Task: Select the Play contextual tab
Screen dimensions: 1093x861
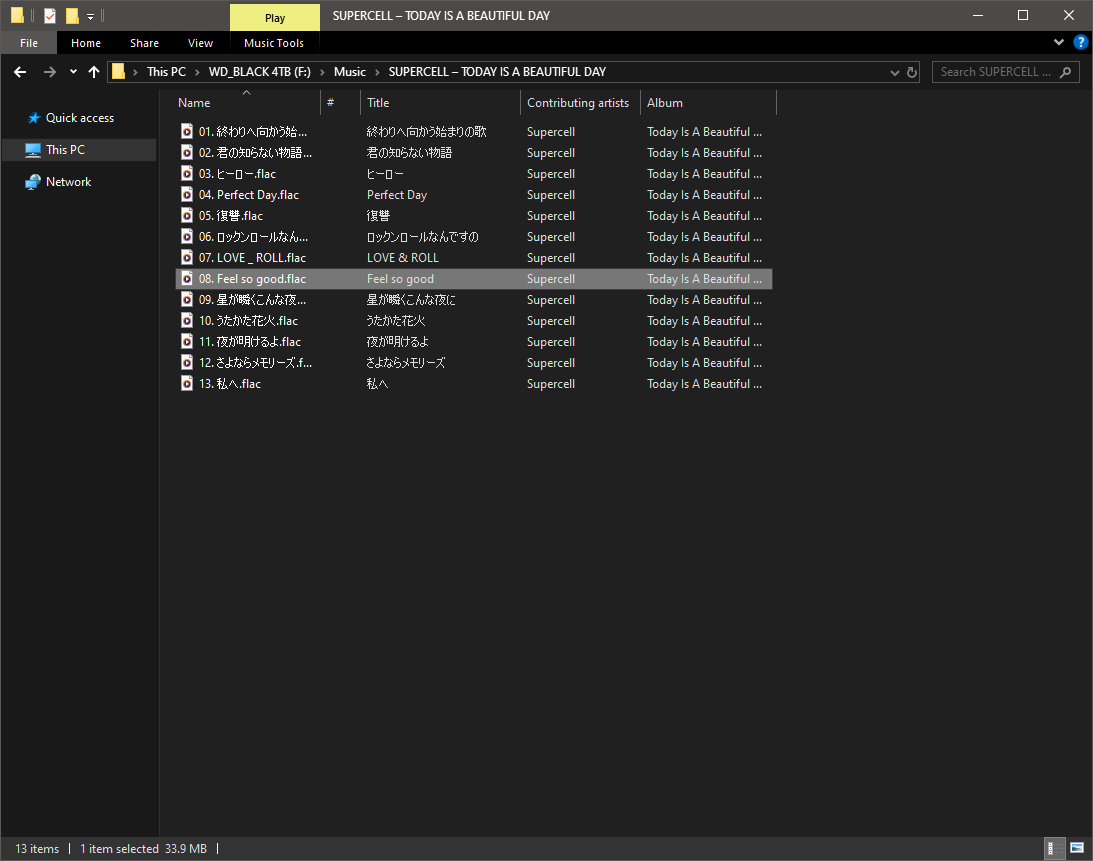Action: coord(275,18)
